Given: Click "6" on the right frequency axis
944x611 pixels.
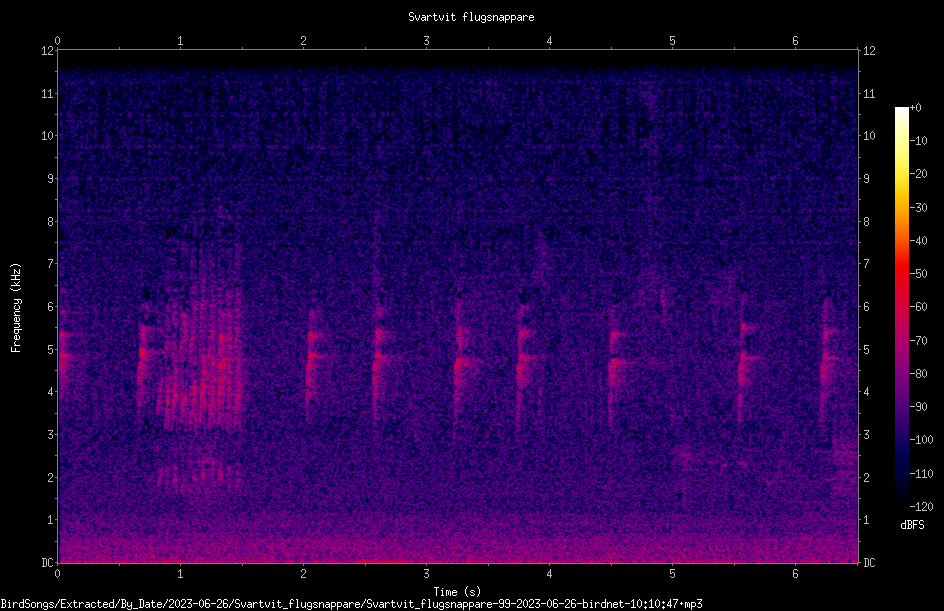Looking at the screenshot, I should [866, 306].
